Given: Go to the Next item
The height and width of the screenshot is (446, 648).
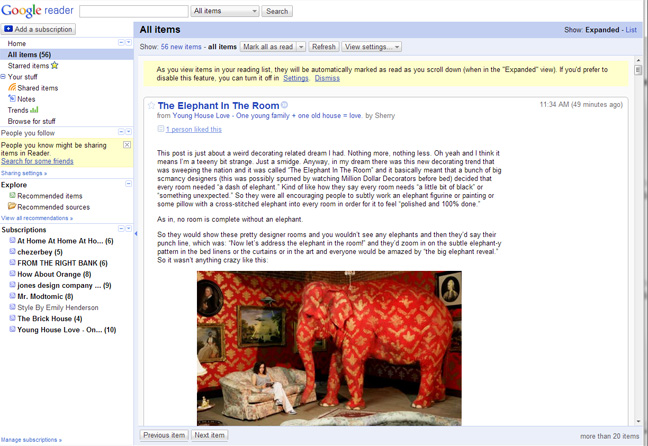Looking at the screenshot, I should click(x=209, y=435).
